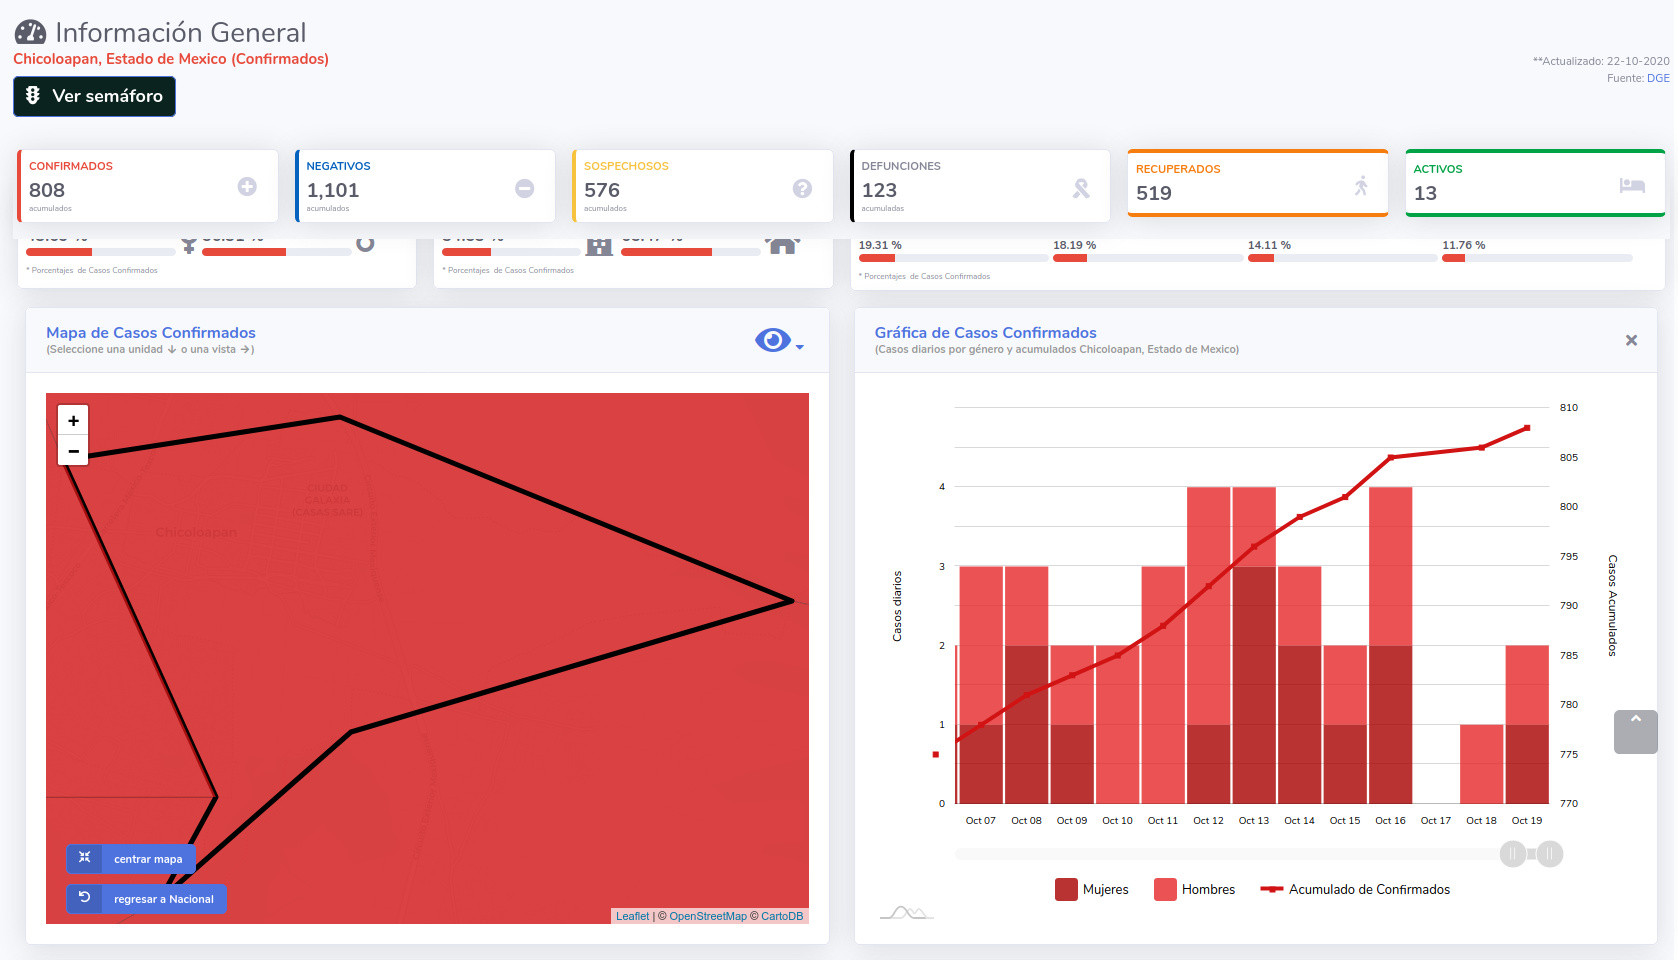Click the Actualizado 22-10-2020 text

1601,61
